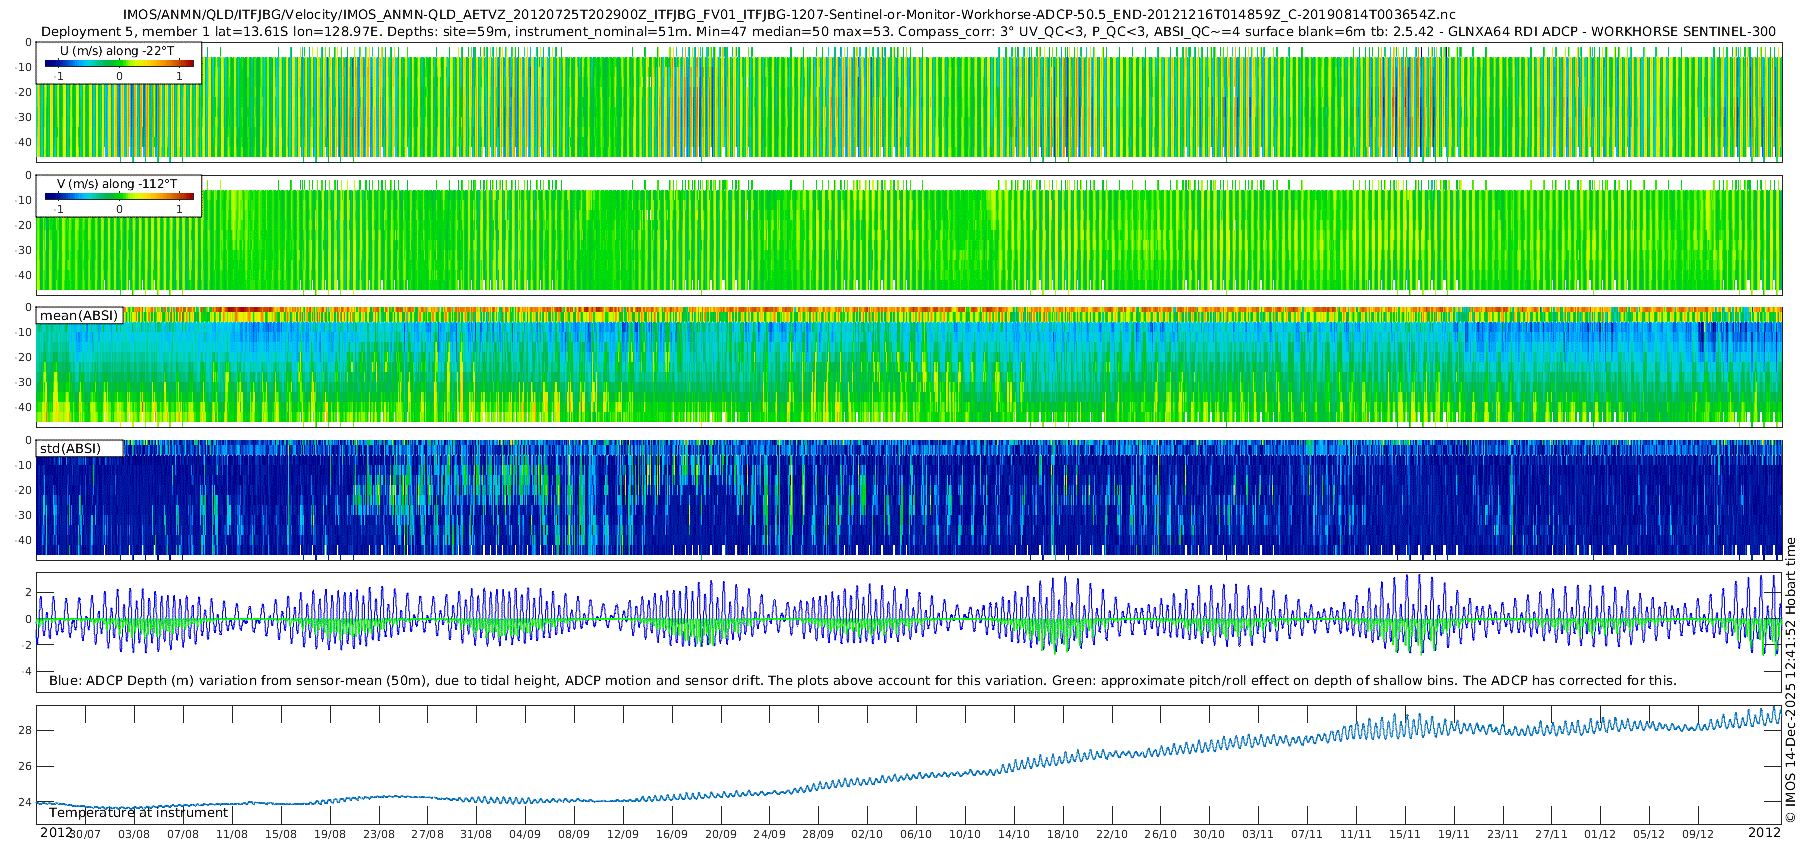This screenshot has width=1800, height=850.
Task: Click the 'U (m/s) along -22°T' label
Action: [117, 51]
